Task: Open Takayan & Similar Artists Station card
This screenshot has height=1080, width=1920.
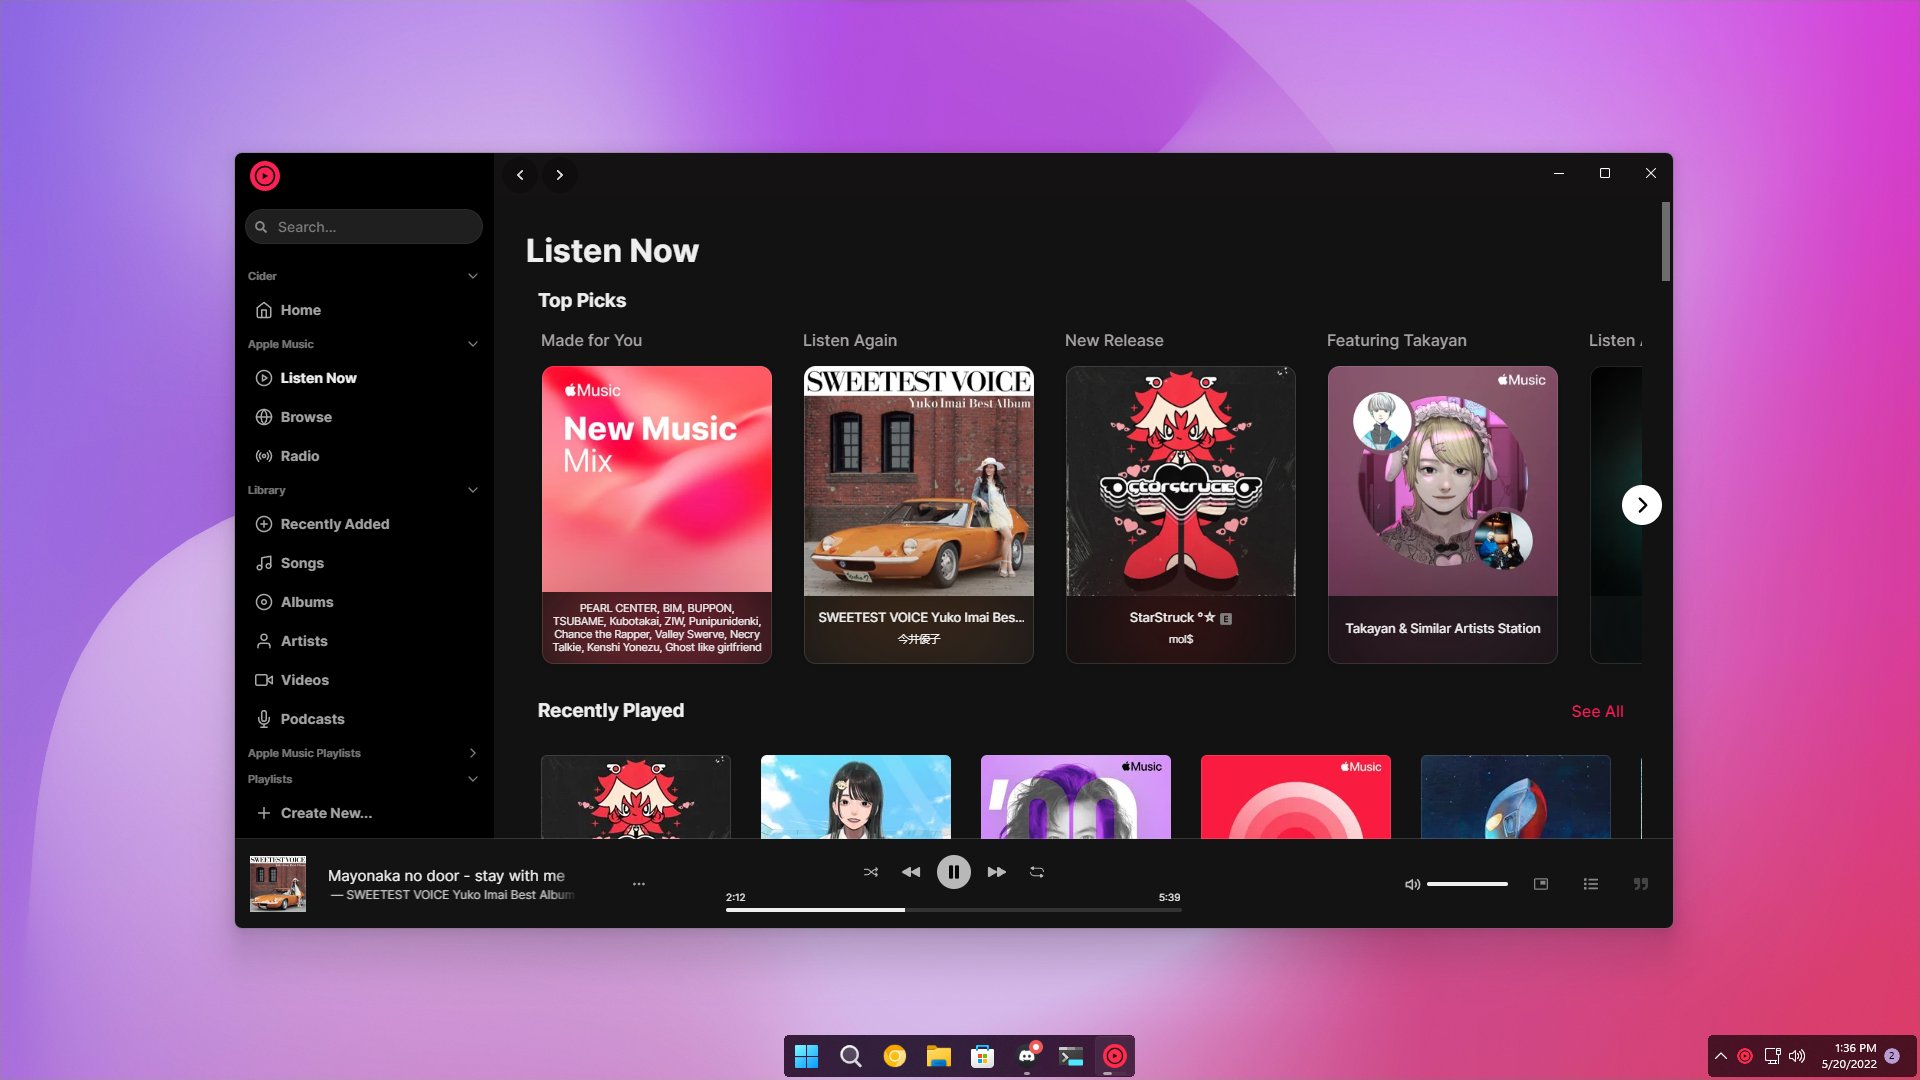Action: (1443, 514)
